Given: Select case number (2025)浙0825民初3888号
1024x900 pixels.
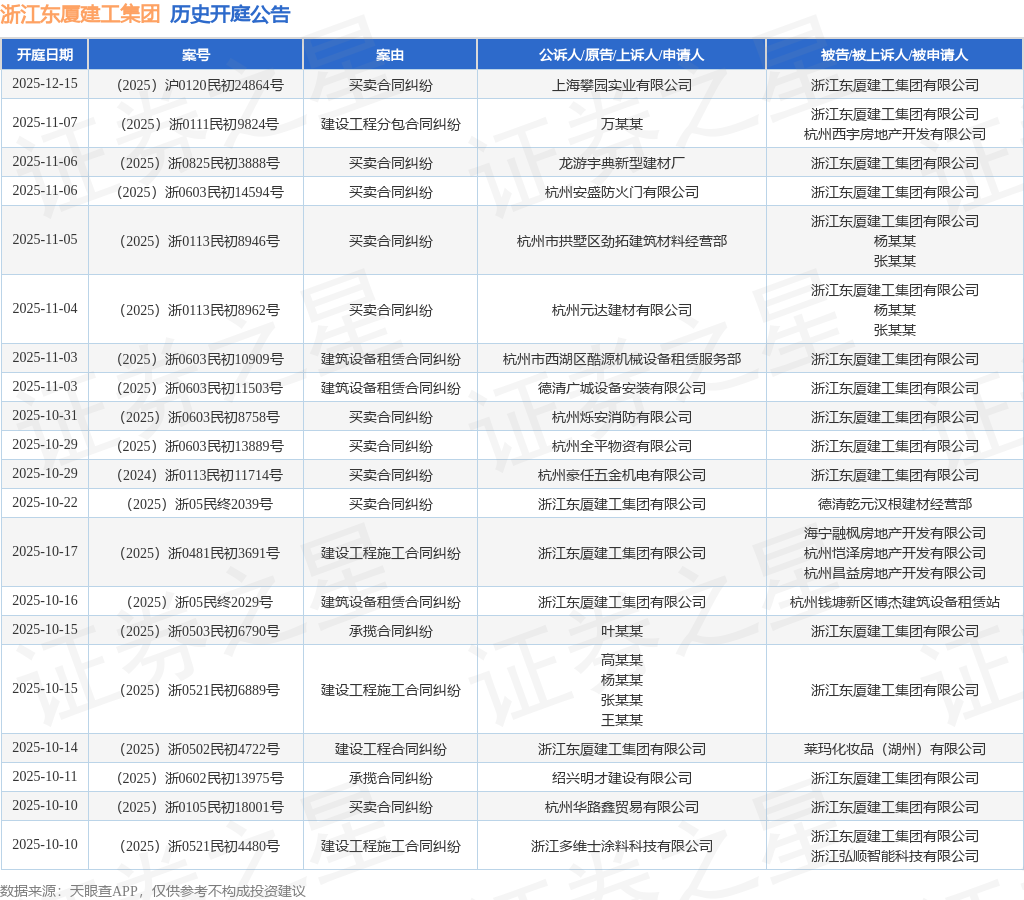Looking at the screenshot, I should point(200,163).
